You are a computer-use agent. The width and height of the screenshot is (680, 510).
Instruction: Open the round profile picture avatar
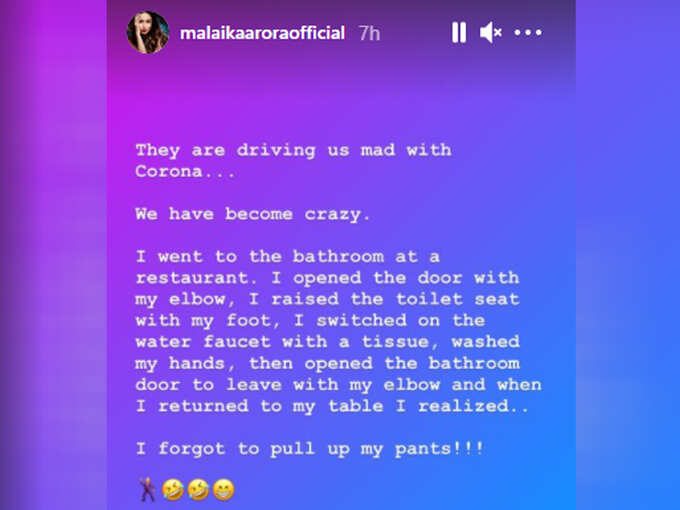tap(148, 33)
